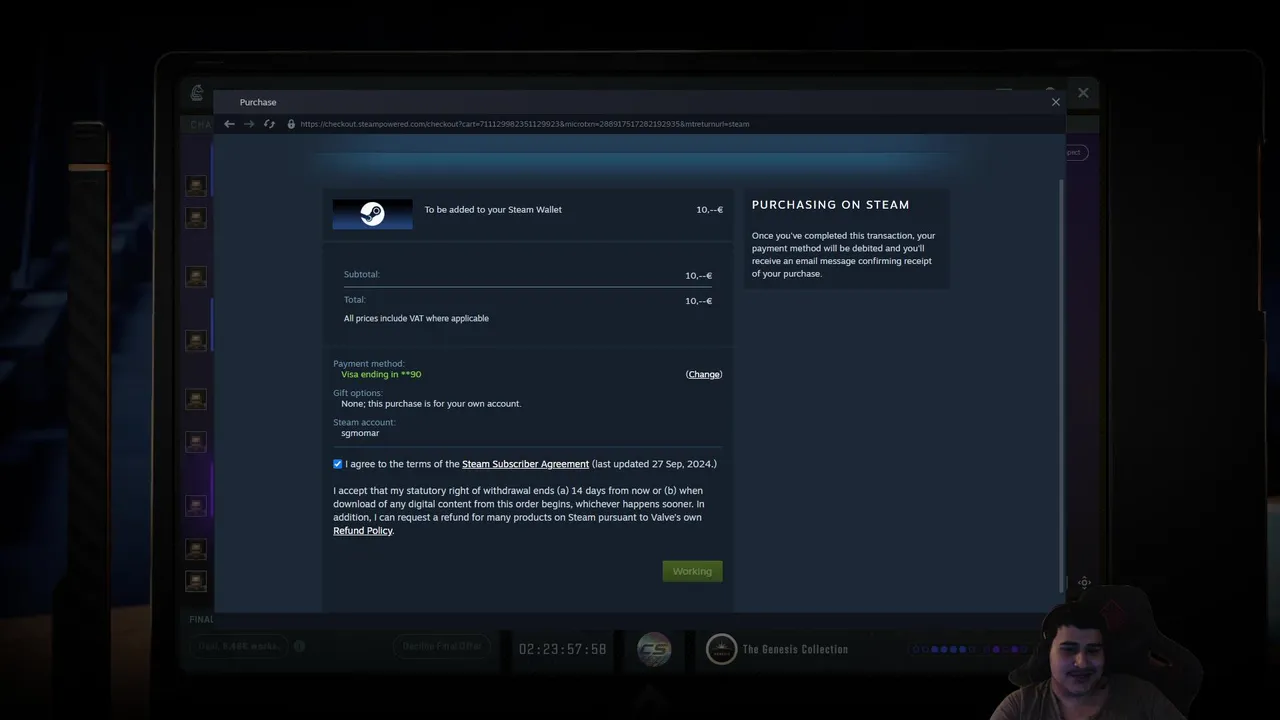1280x720 pixels.
Task: Click the purchase page vertical scrollbar
Action: (x=1062, y=385)
